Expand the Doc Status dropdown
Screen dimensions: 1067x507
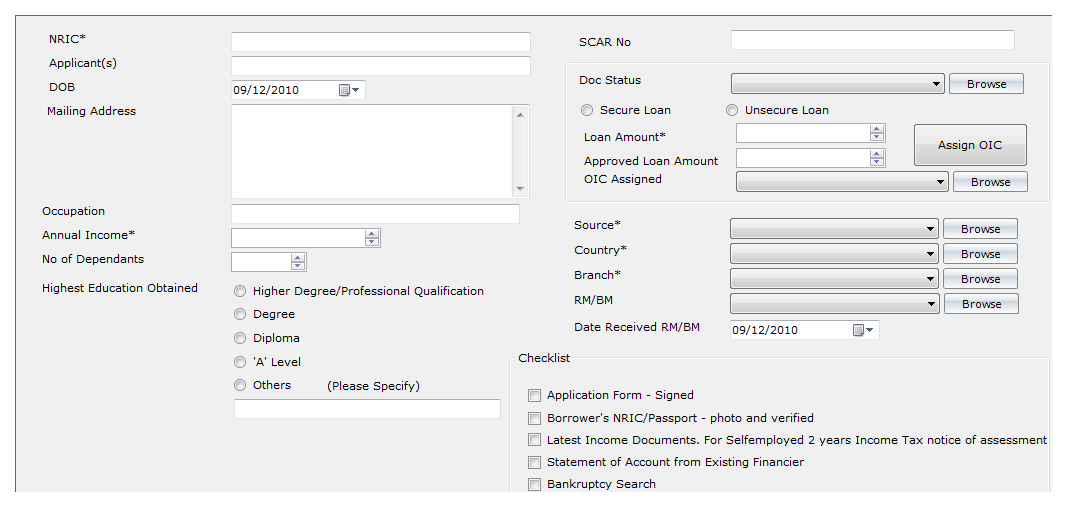pos(838,84)
